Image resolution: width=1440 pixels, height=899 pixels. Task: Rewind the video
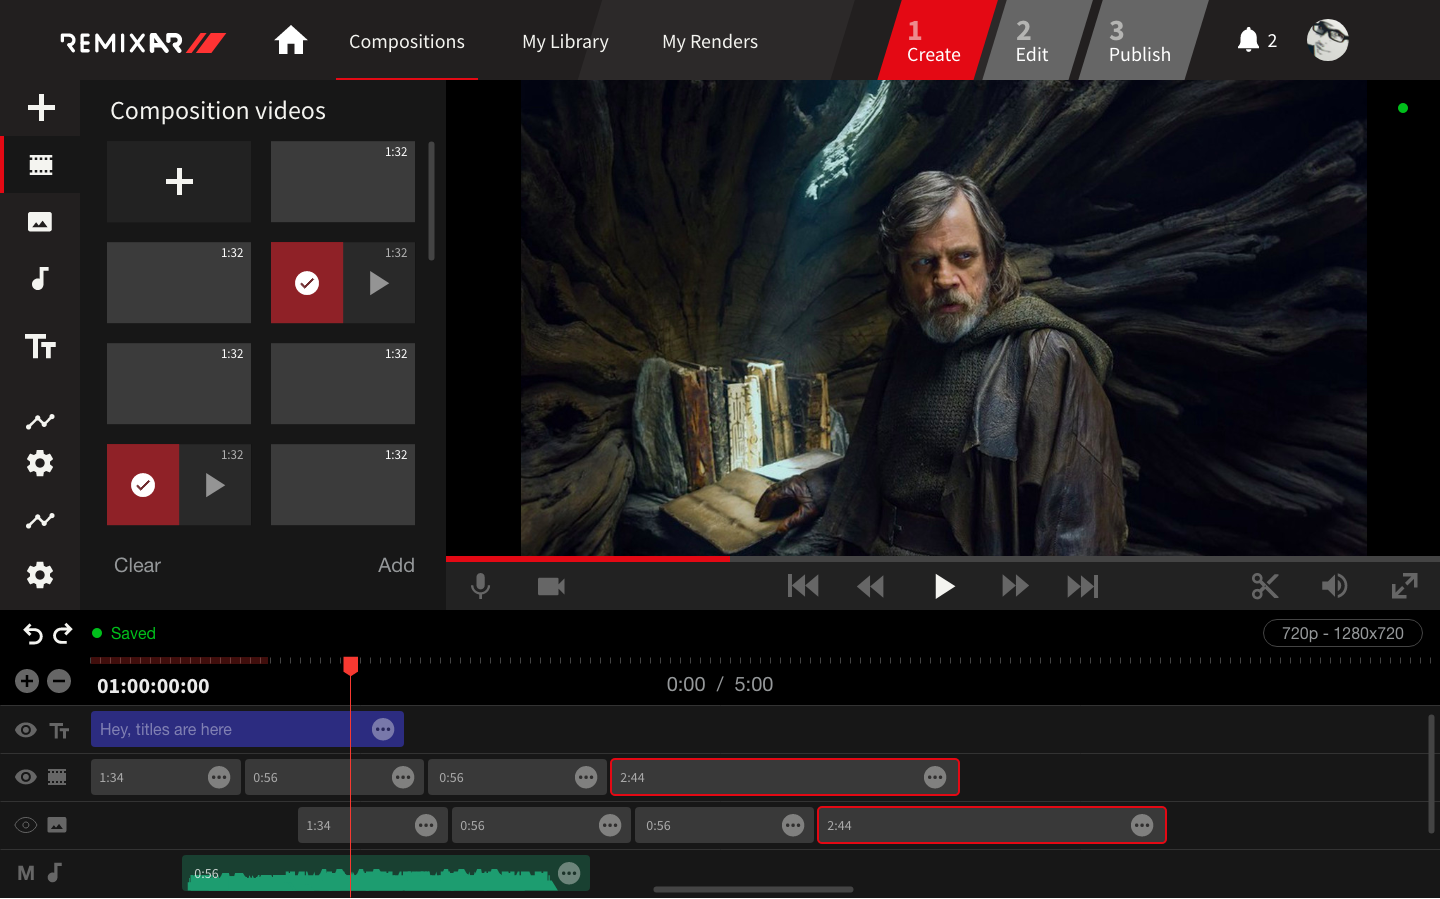(871, 586)
